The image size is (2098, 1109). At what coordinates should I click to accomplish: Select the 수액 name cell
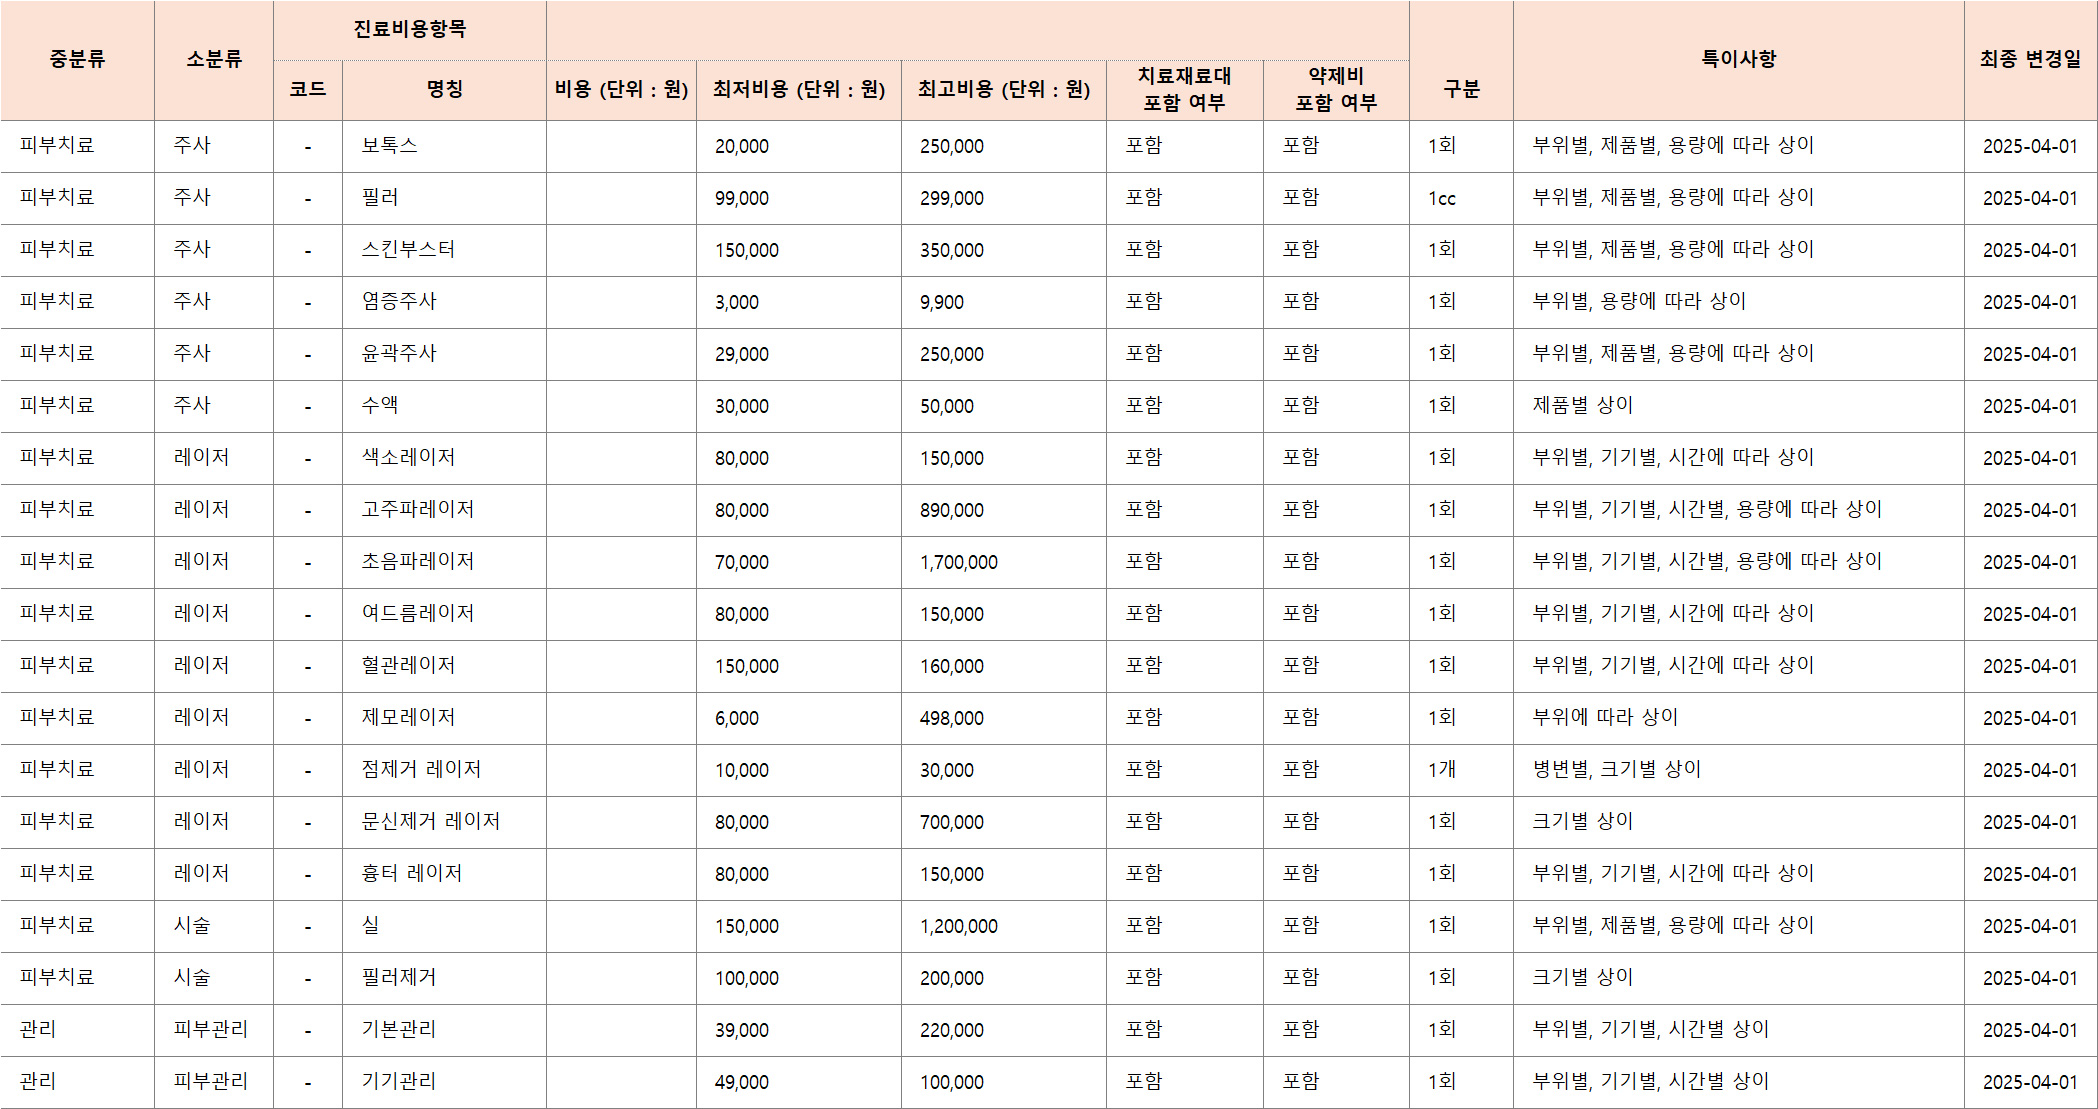tap(444, 406)
